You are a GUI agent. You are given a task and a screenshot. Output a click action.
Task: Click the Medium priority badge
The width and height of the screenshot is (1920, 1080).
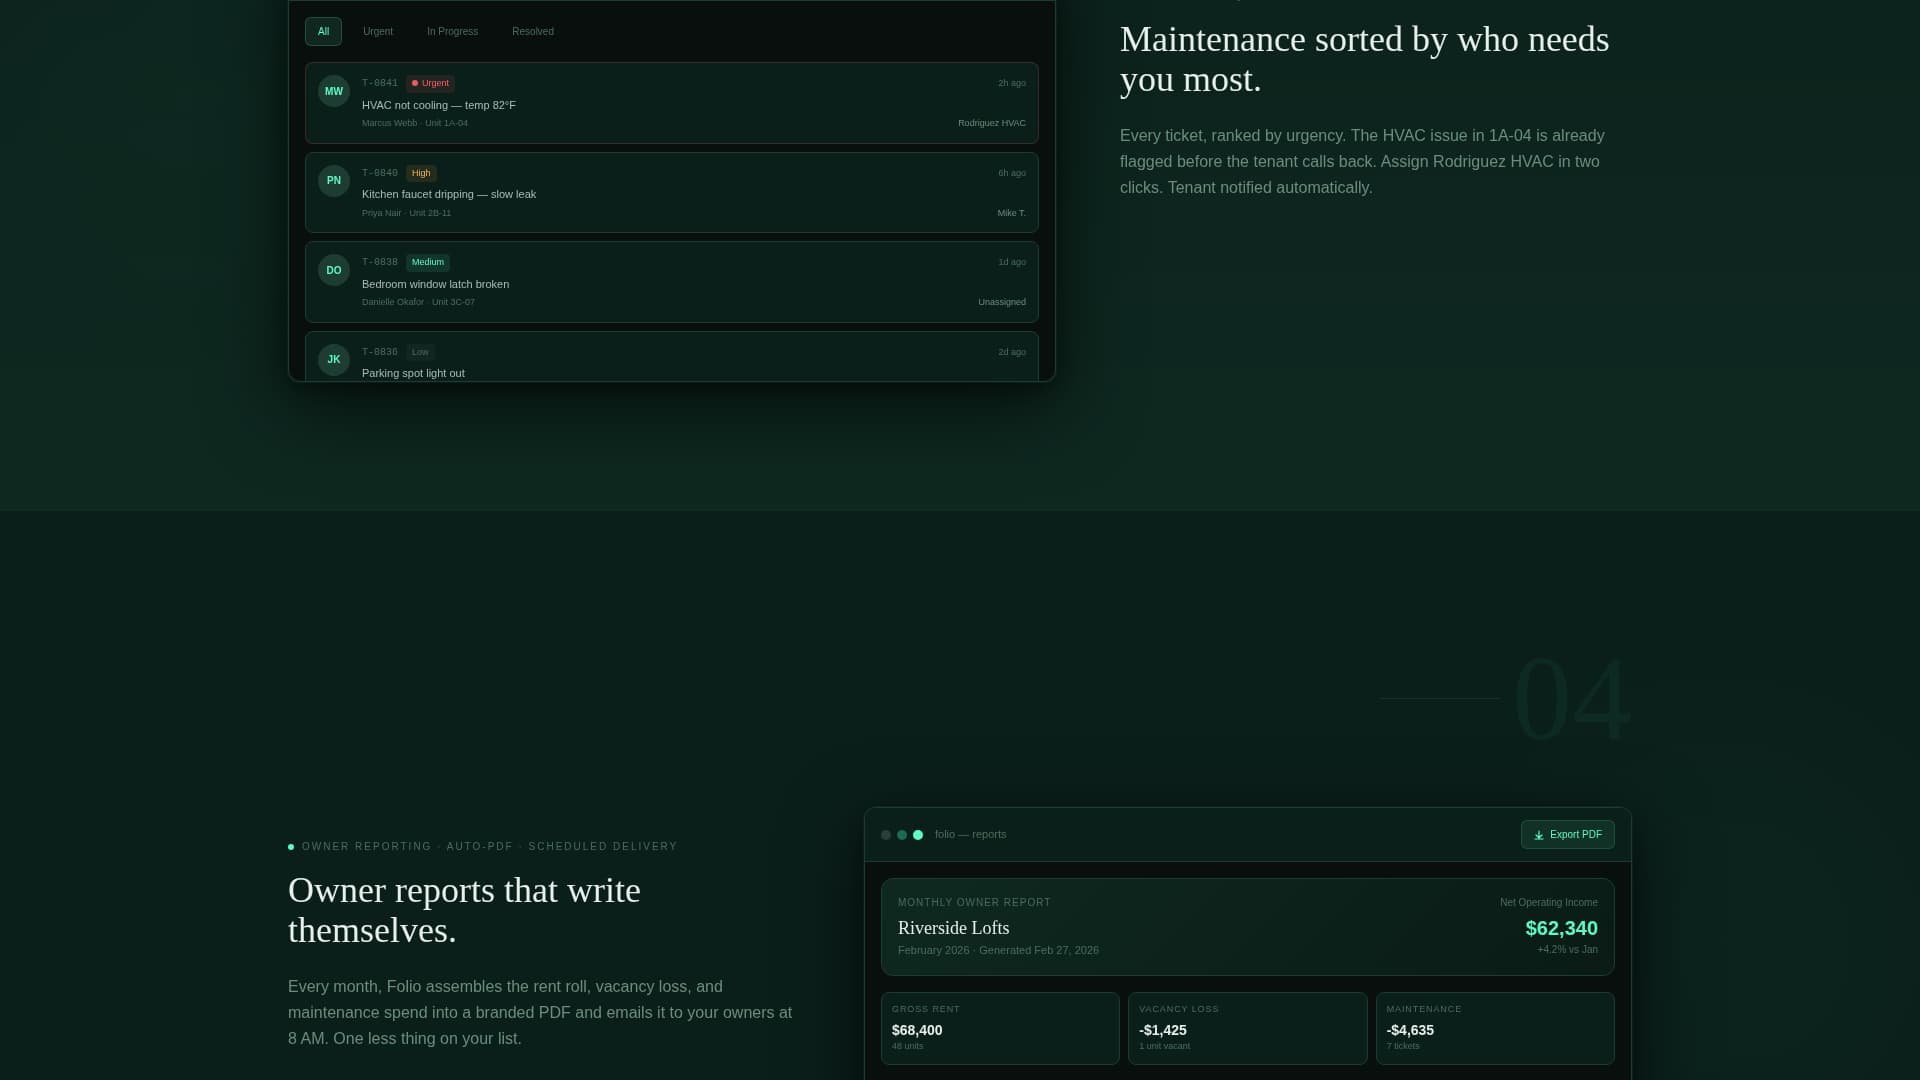click(x=427, y=262)
